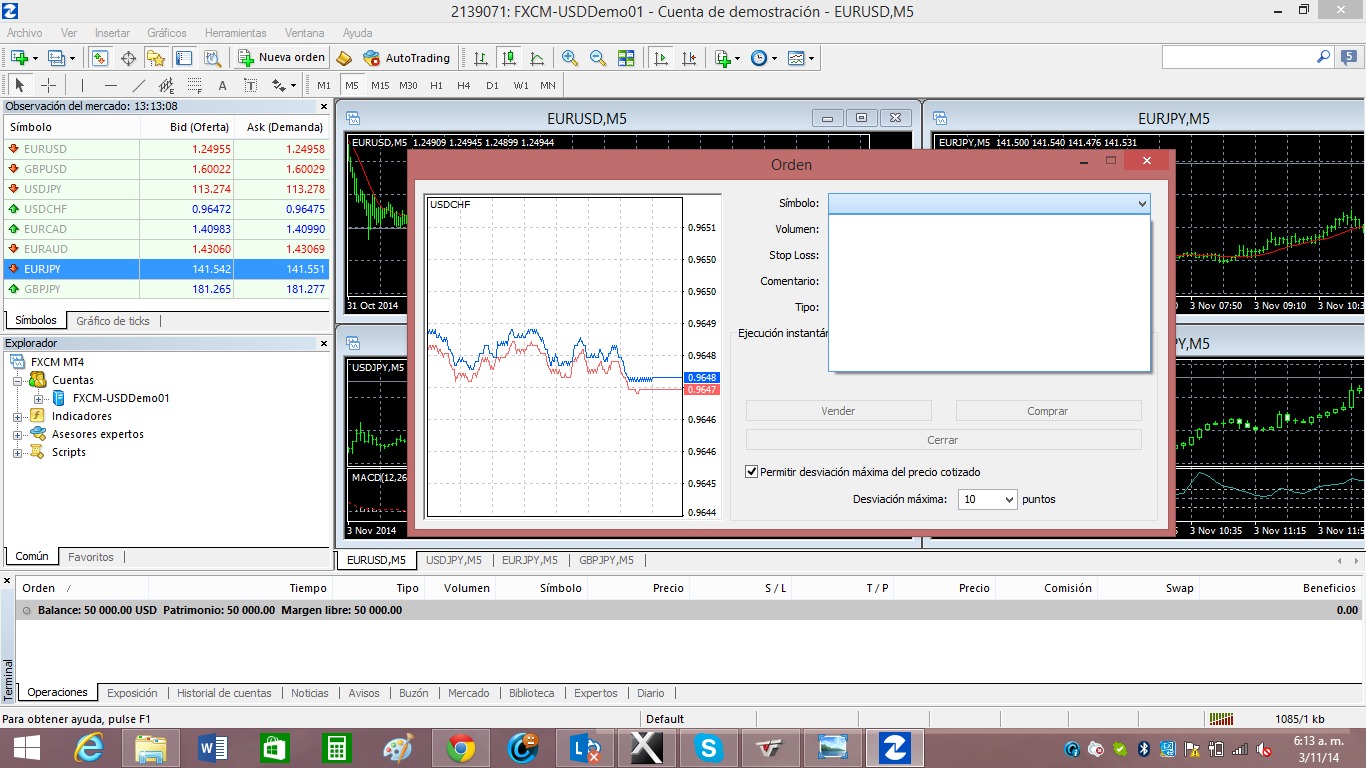Select the text 'A' drawing tool
The height and width of the screenshot is (768, 1366).
[x=222, y=85]
